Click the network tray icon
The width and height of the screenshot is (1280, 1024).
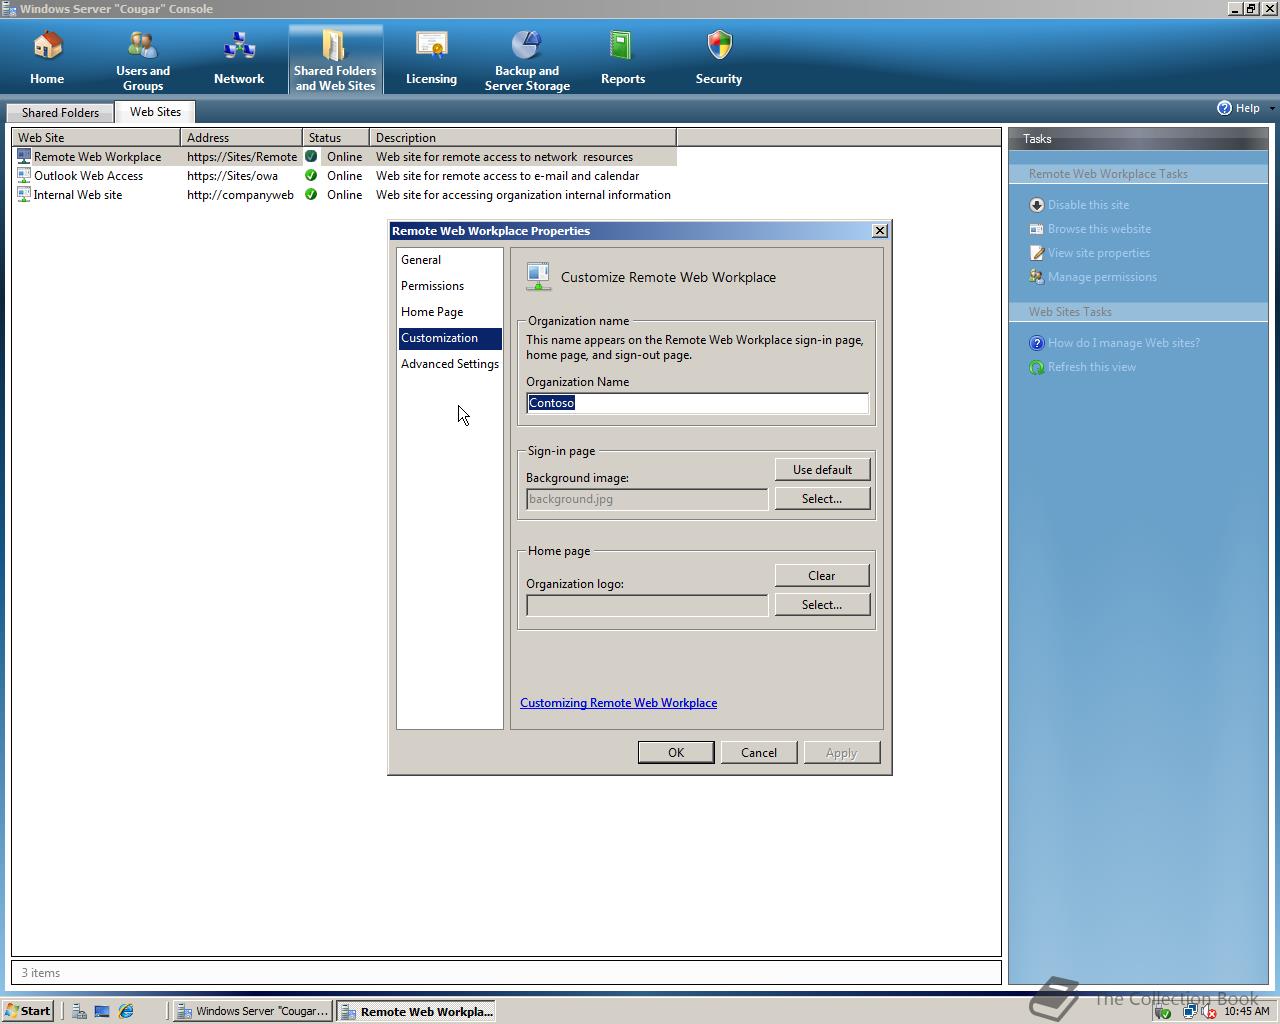[x=1188, y=1011]
